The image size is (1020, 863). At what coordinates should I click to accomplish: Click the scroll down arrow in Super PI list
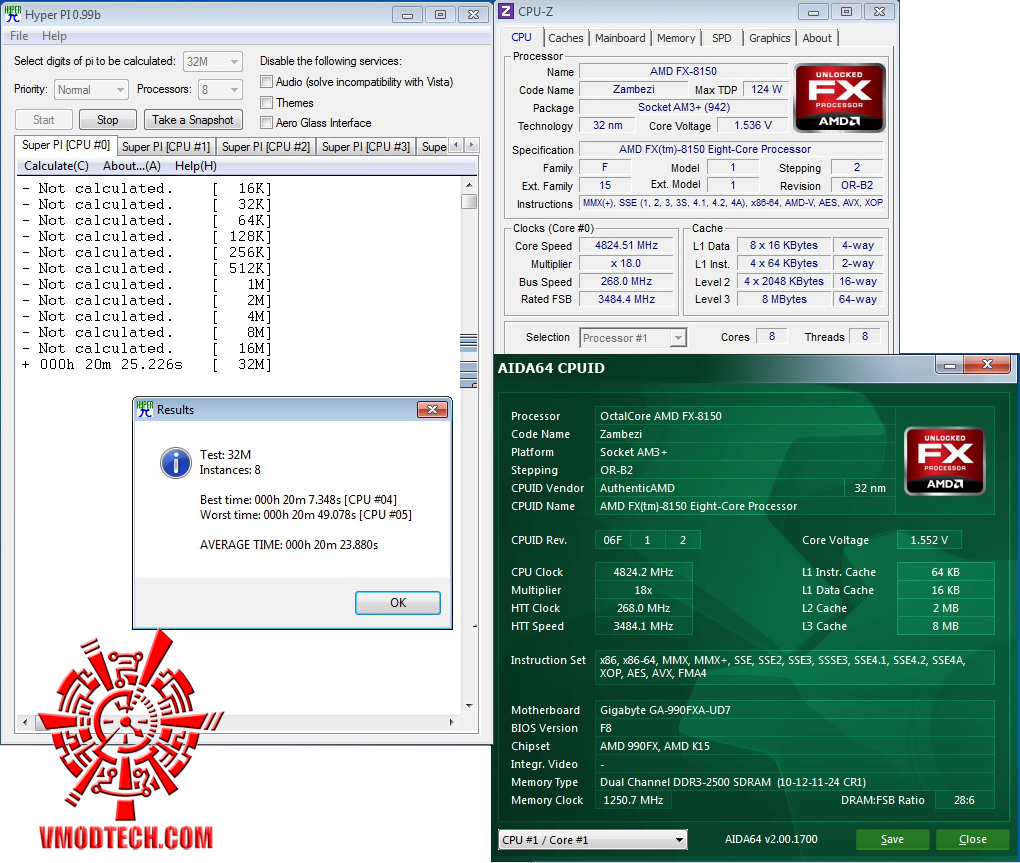469,706
